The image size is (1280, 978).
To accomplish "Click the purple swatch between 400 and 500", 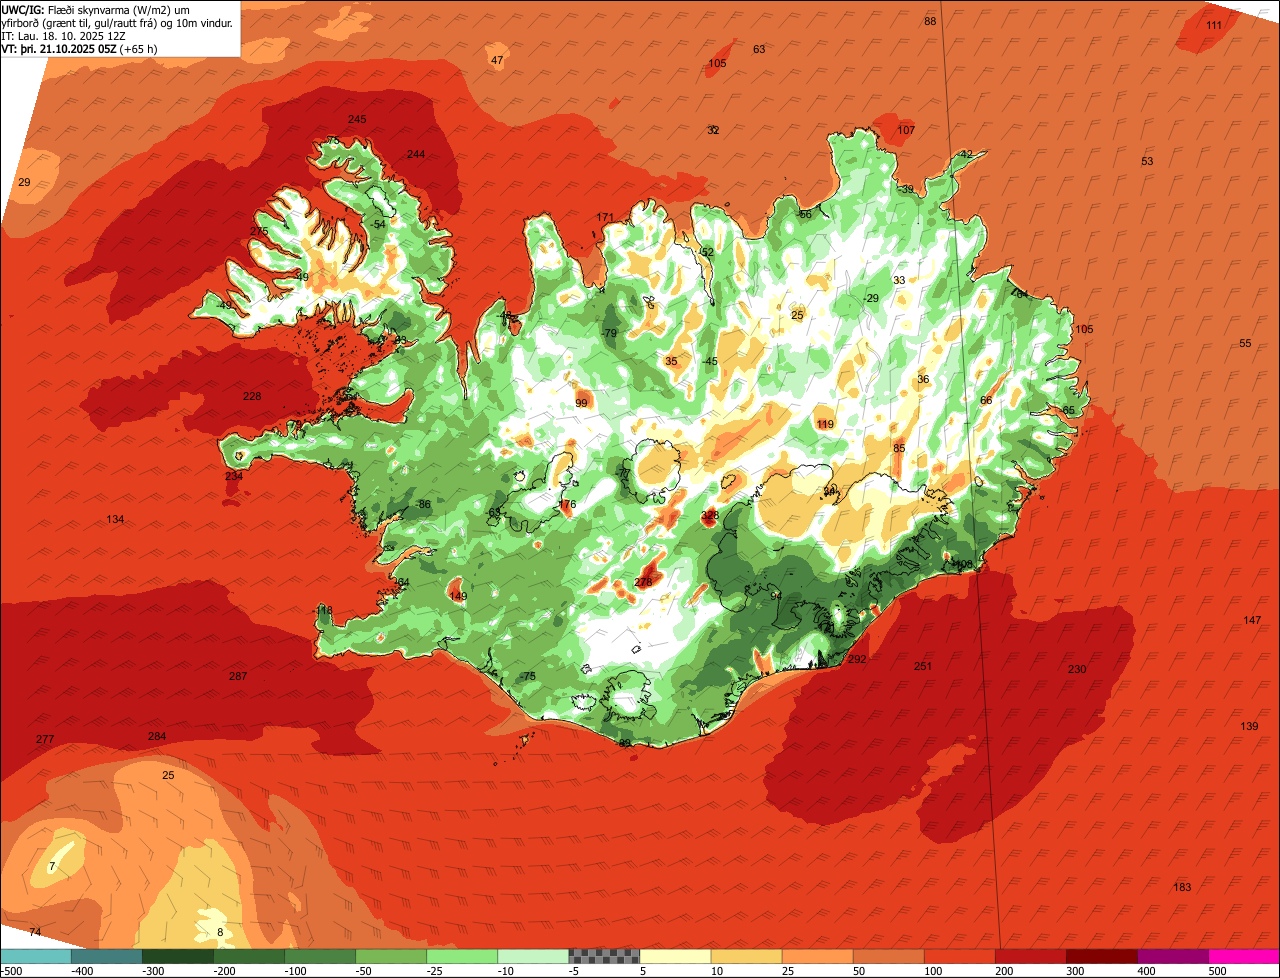I will point(1172,956).
